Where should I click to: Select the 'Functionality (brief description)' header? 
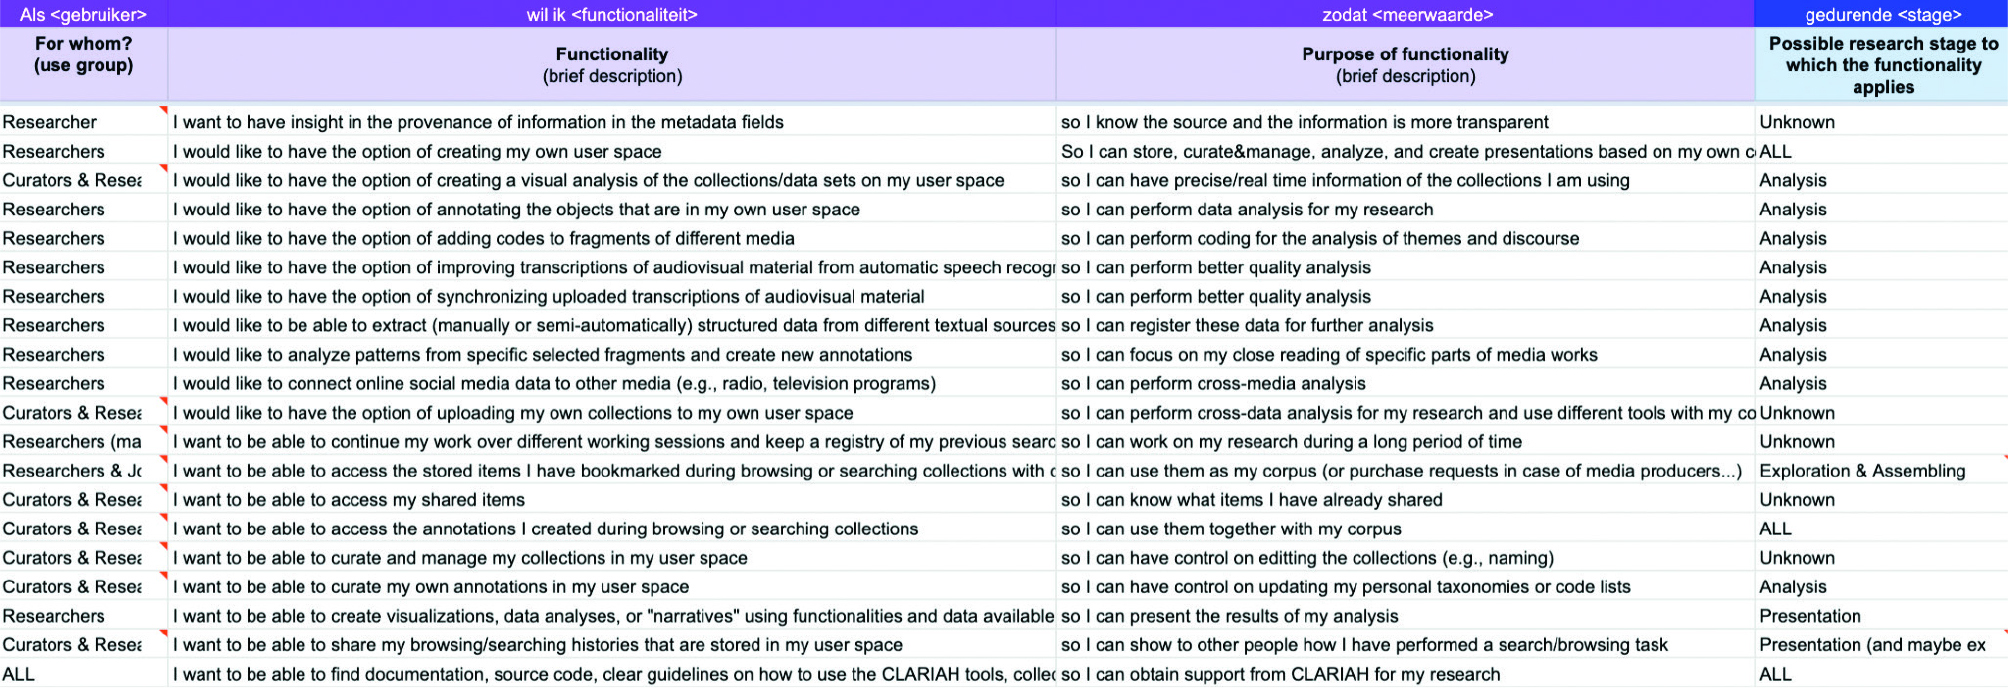612,64
